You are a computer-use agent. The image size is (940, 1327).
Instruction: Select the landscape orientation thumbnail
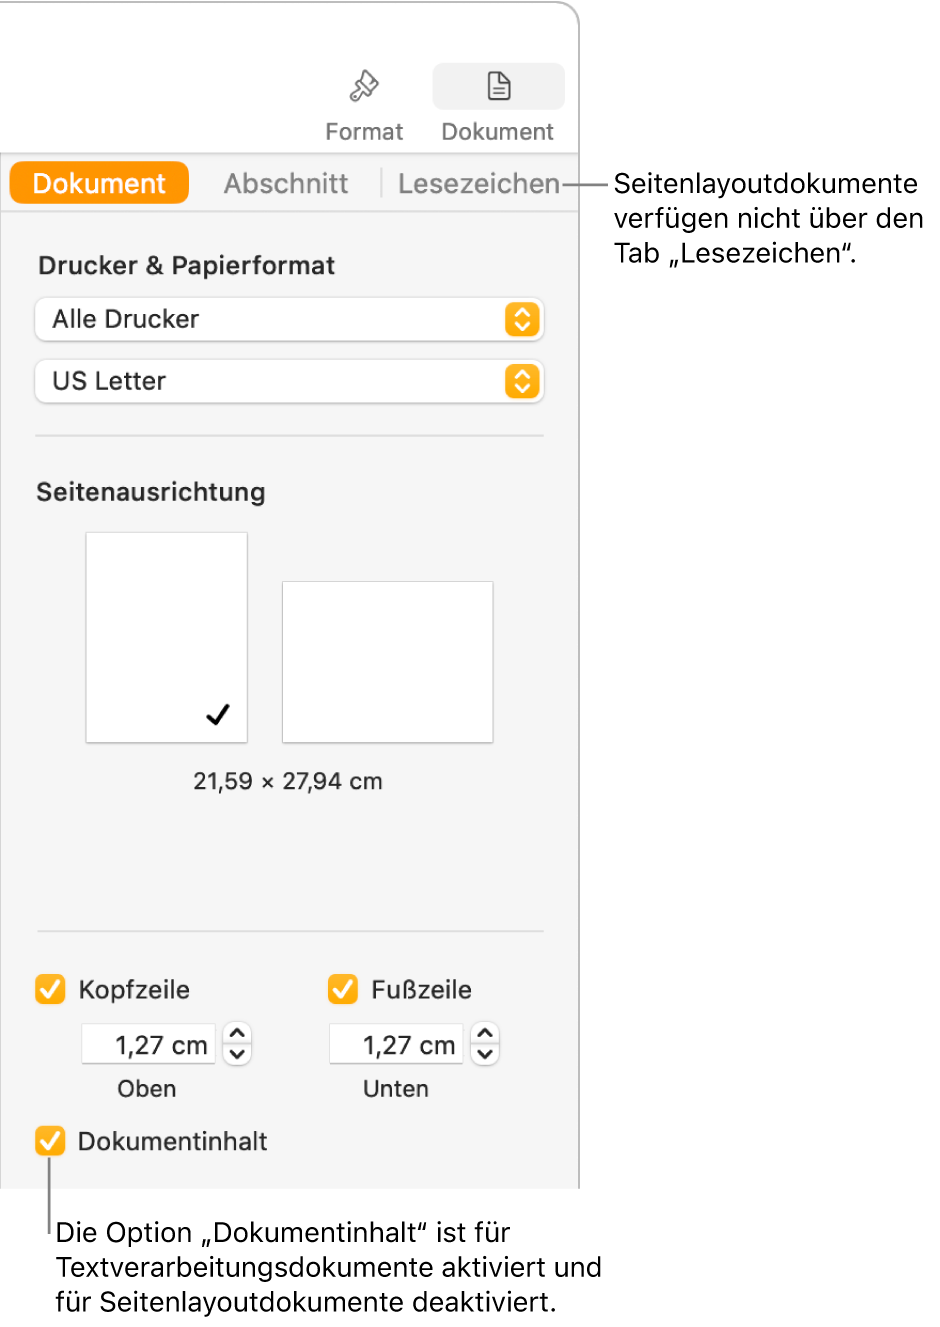pos(387,661)
